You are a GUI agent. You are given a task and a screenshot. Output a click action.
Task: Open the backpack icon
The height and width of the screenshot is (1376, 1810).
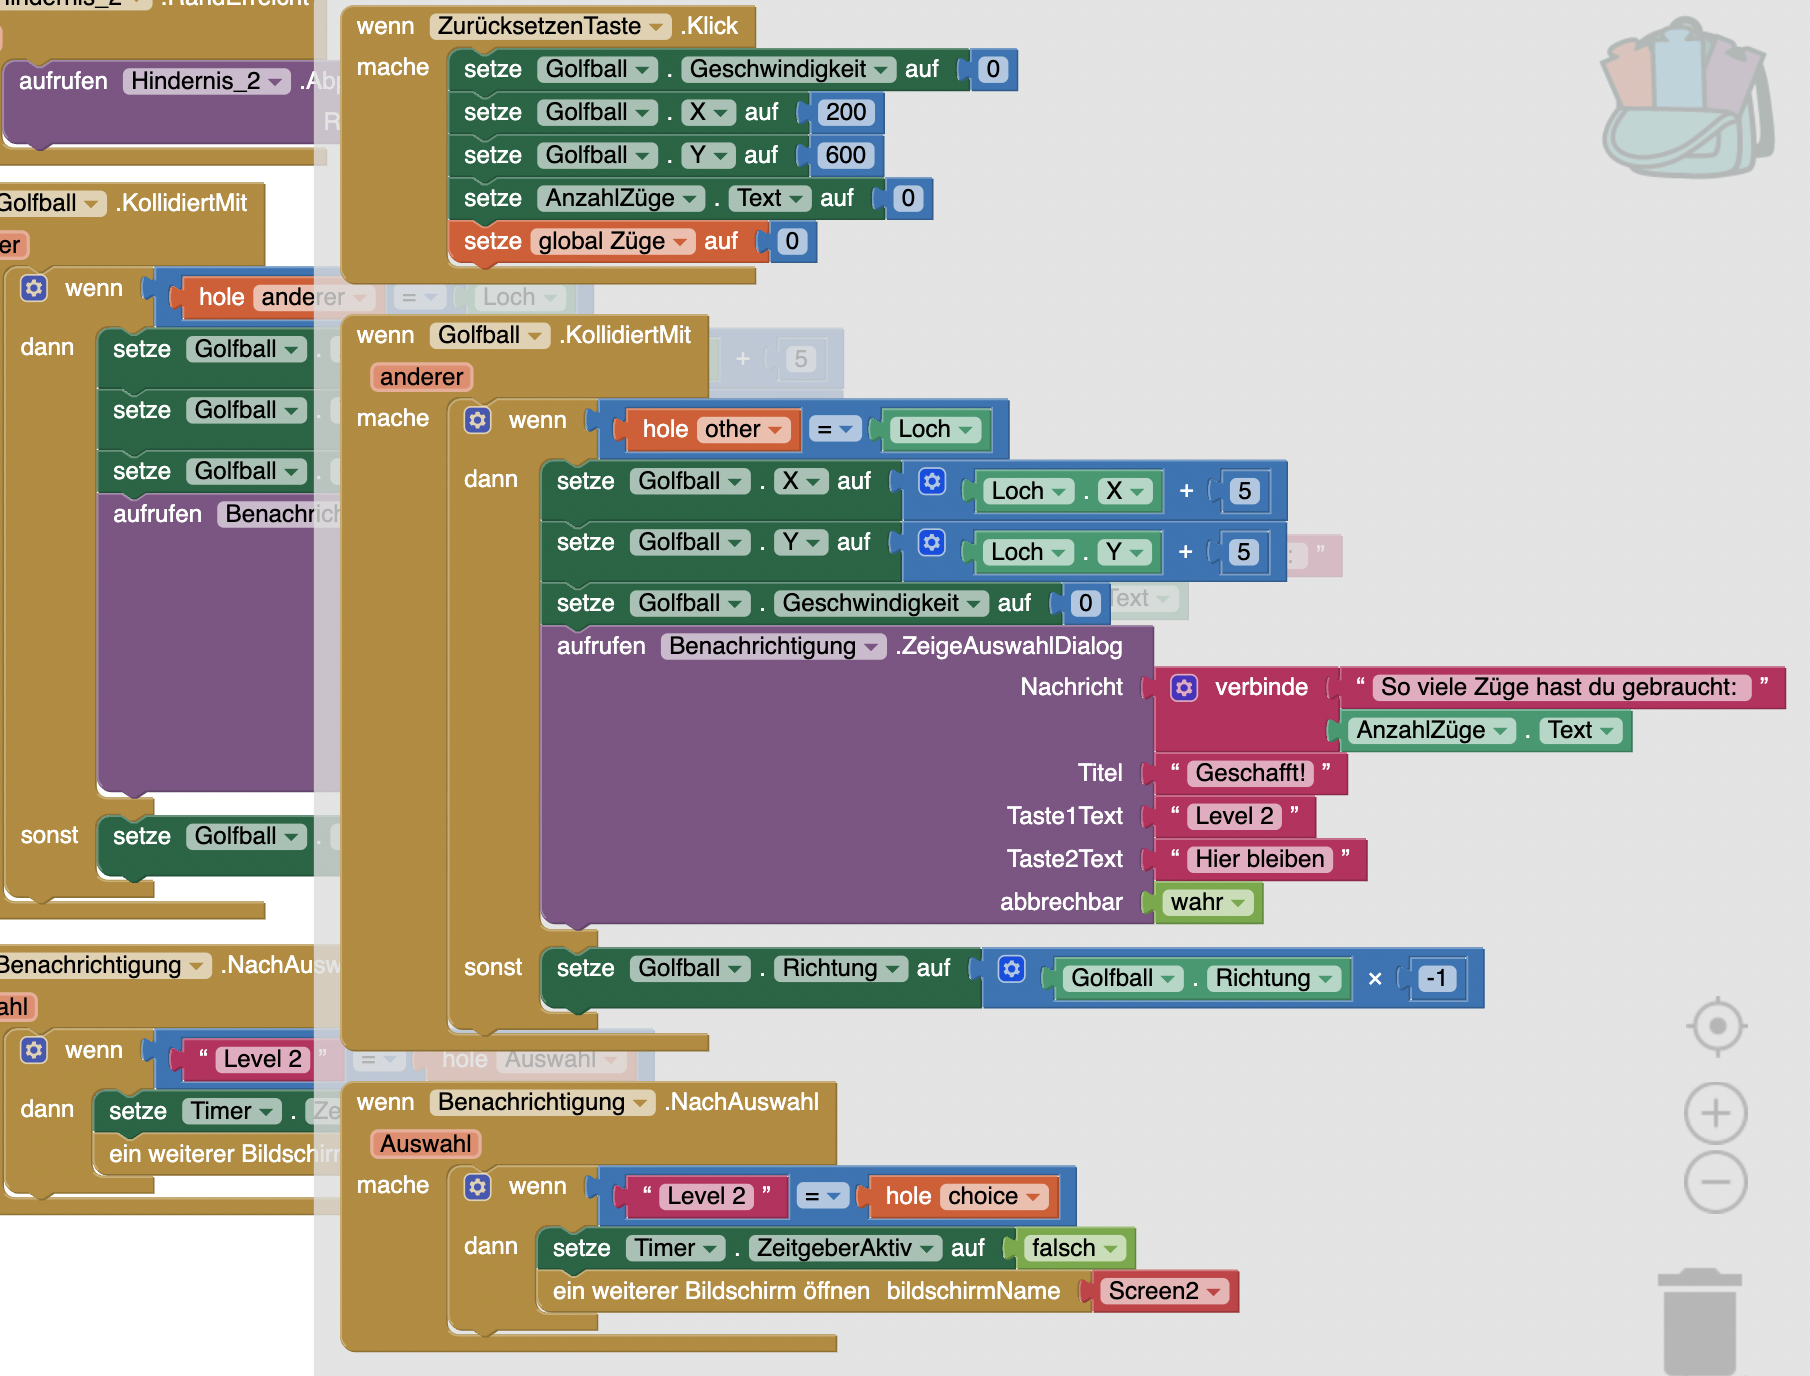click(x=1686, y=100)
